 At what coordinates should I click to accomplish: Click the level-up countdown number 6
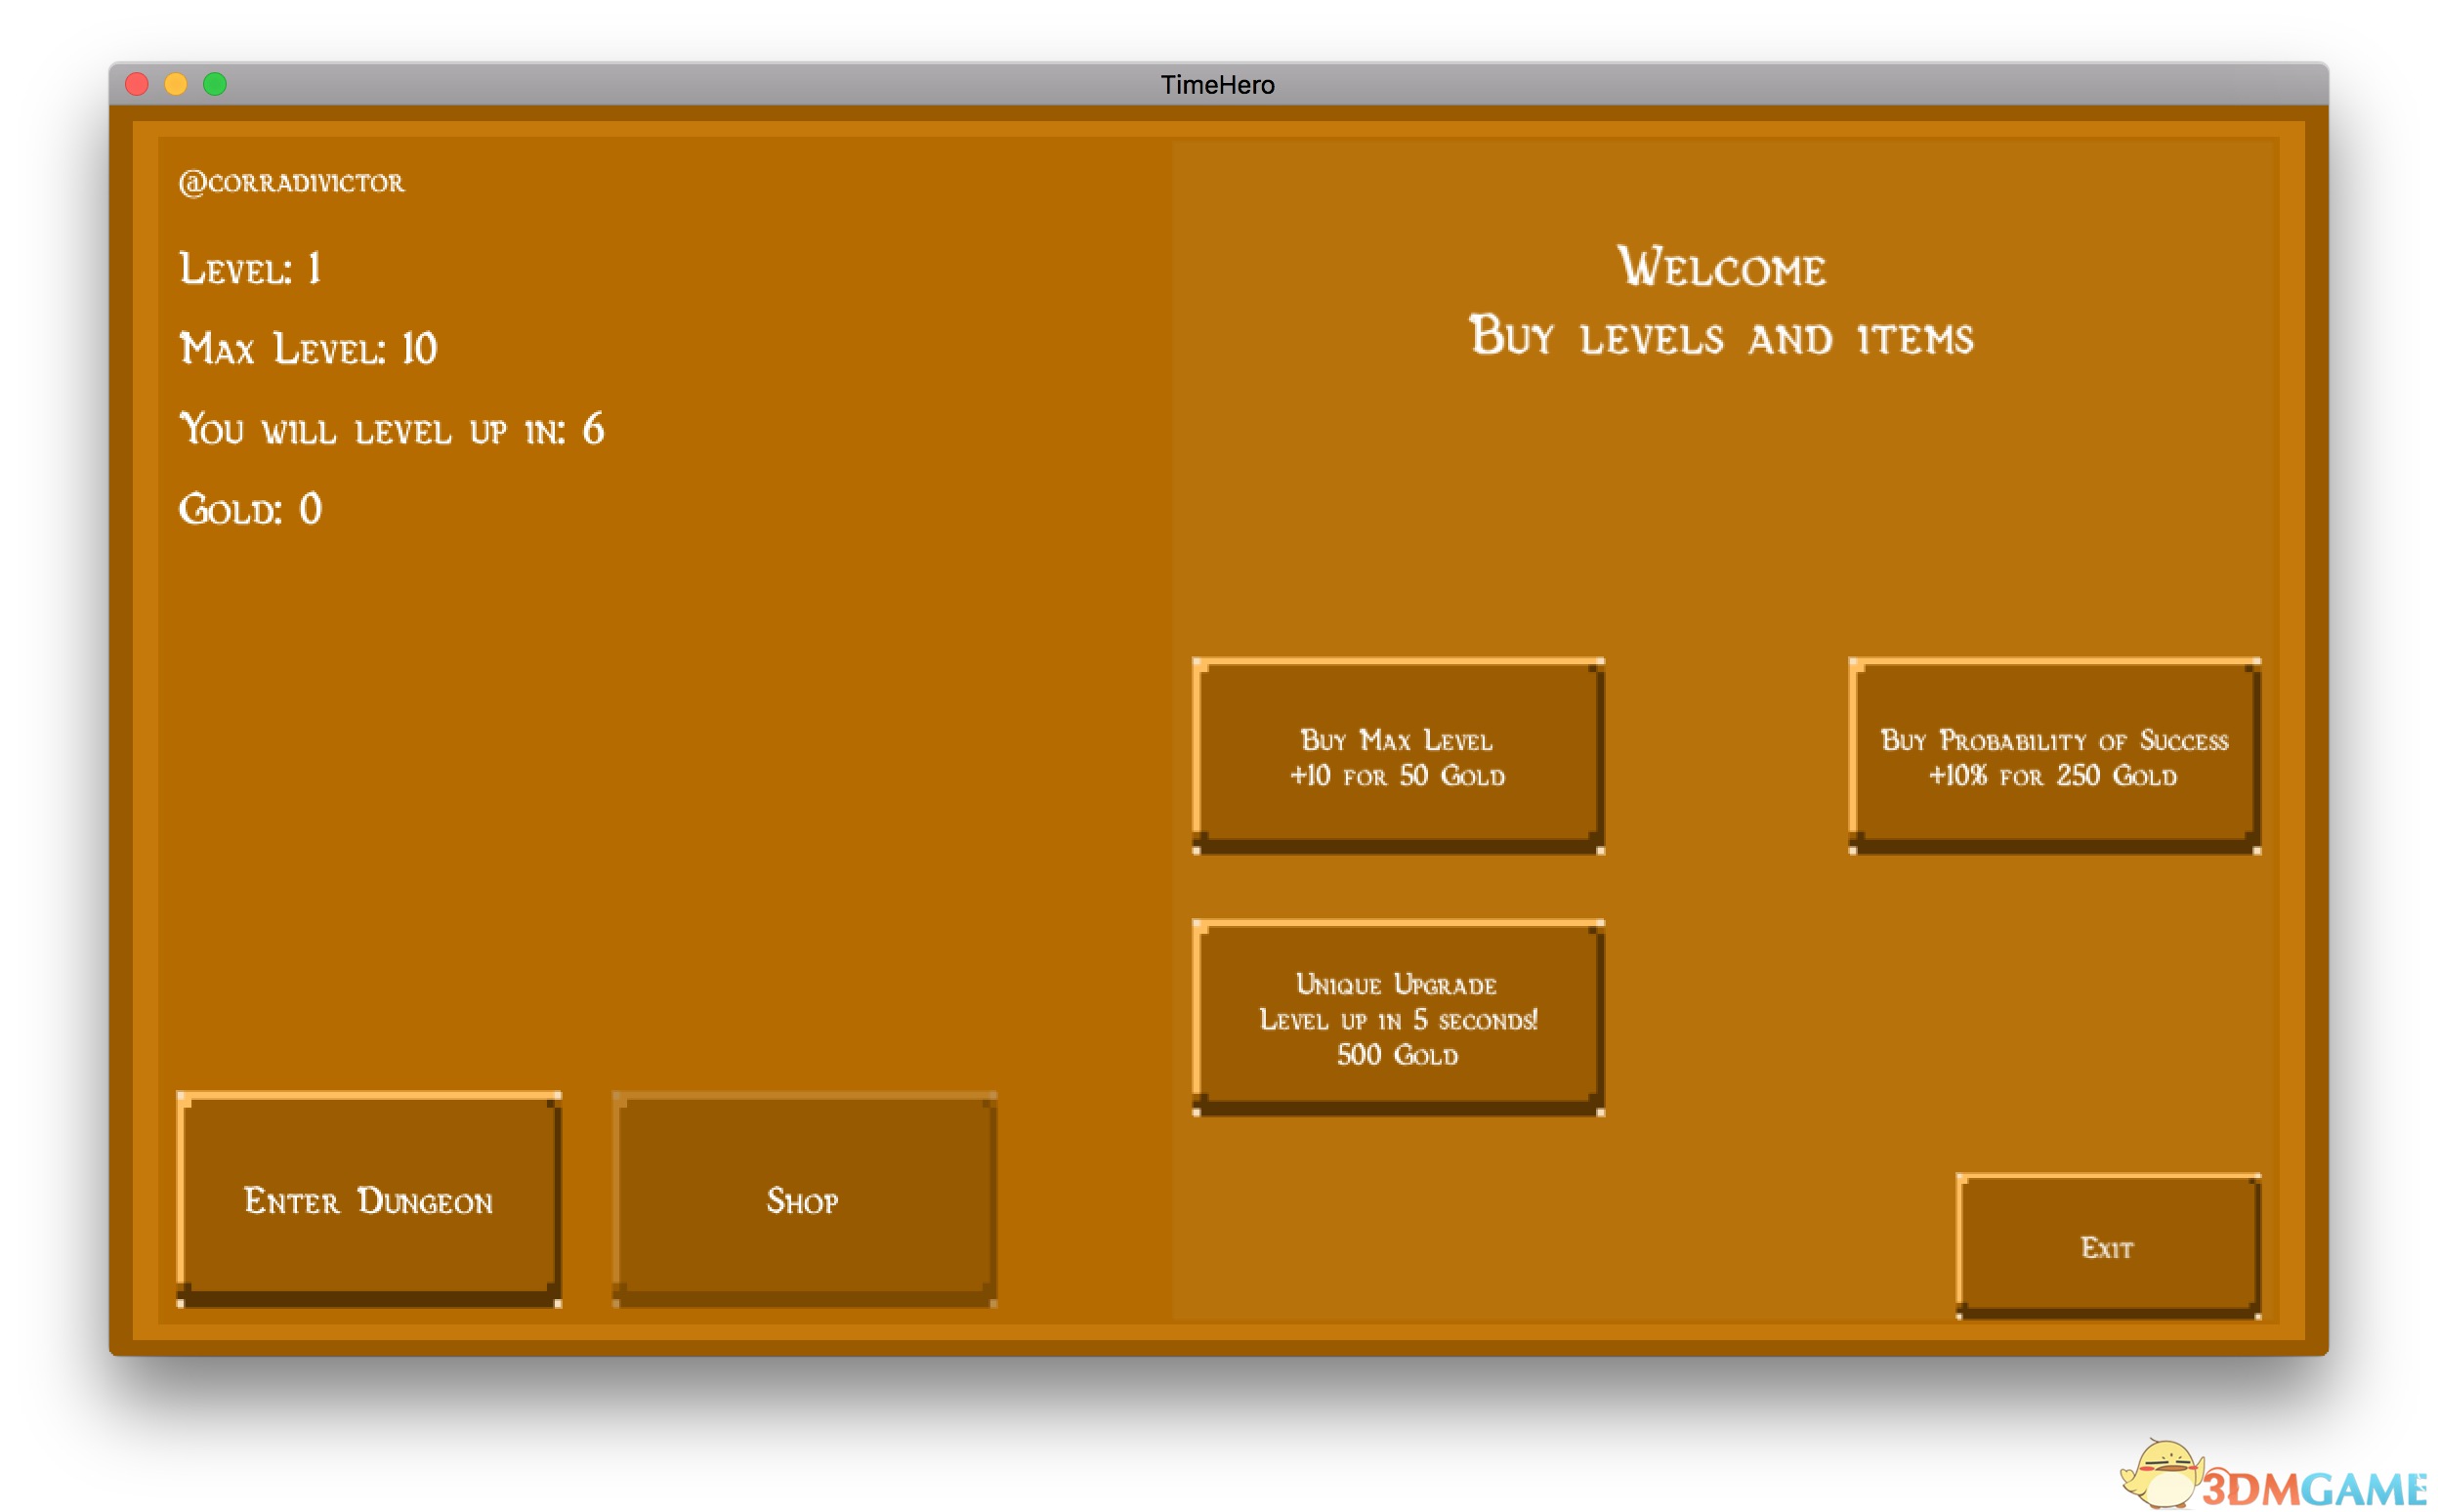click(593, 429)
